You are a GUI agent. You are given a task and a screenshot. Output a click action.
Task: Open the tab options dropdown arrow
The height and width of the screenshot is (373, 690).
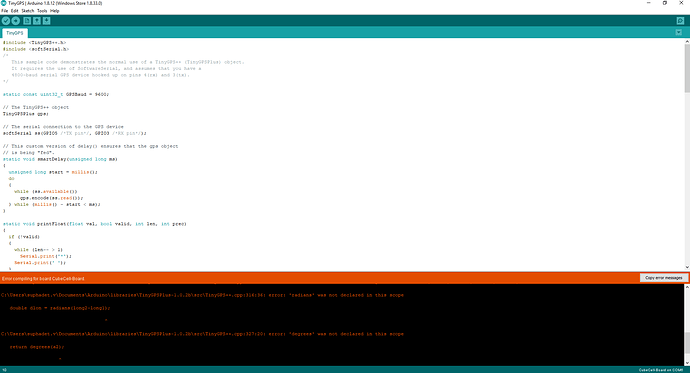click(x=679, y=33)
